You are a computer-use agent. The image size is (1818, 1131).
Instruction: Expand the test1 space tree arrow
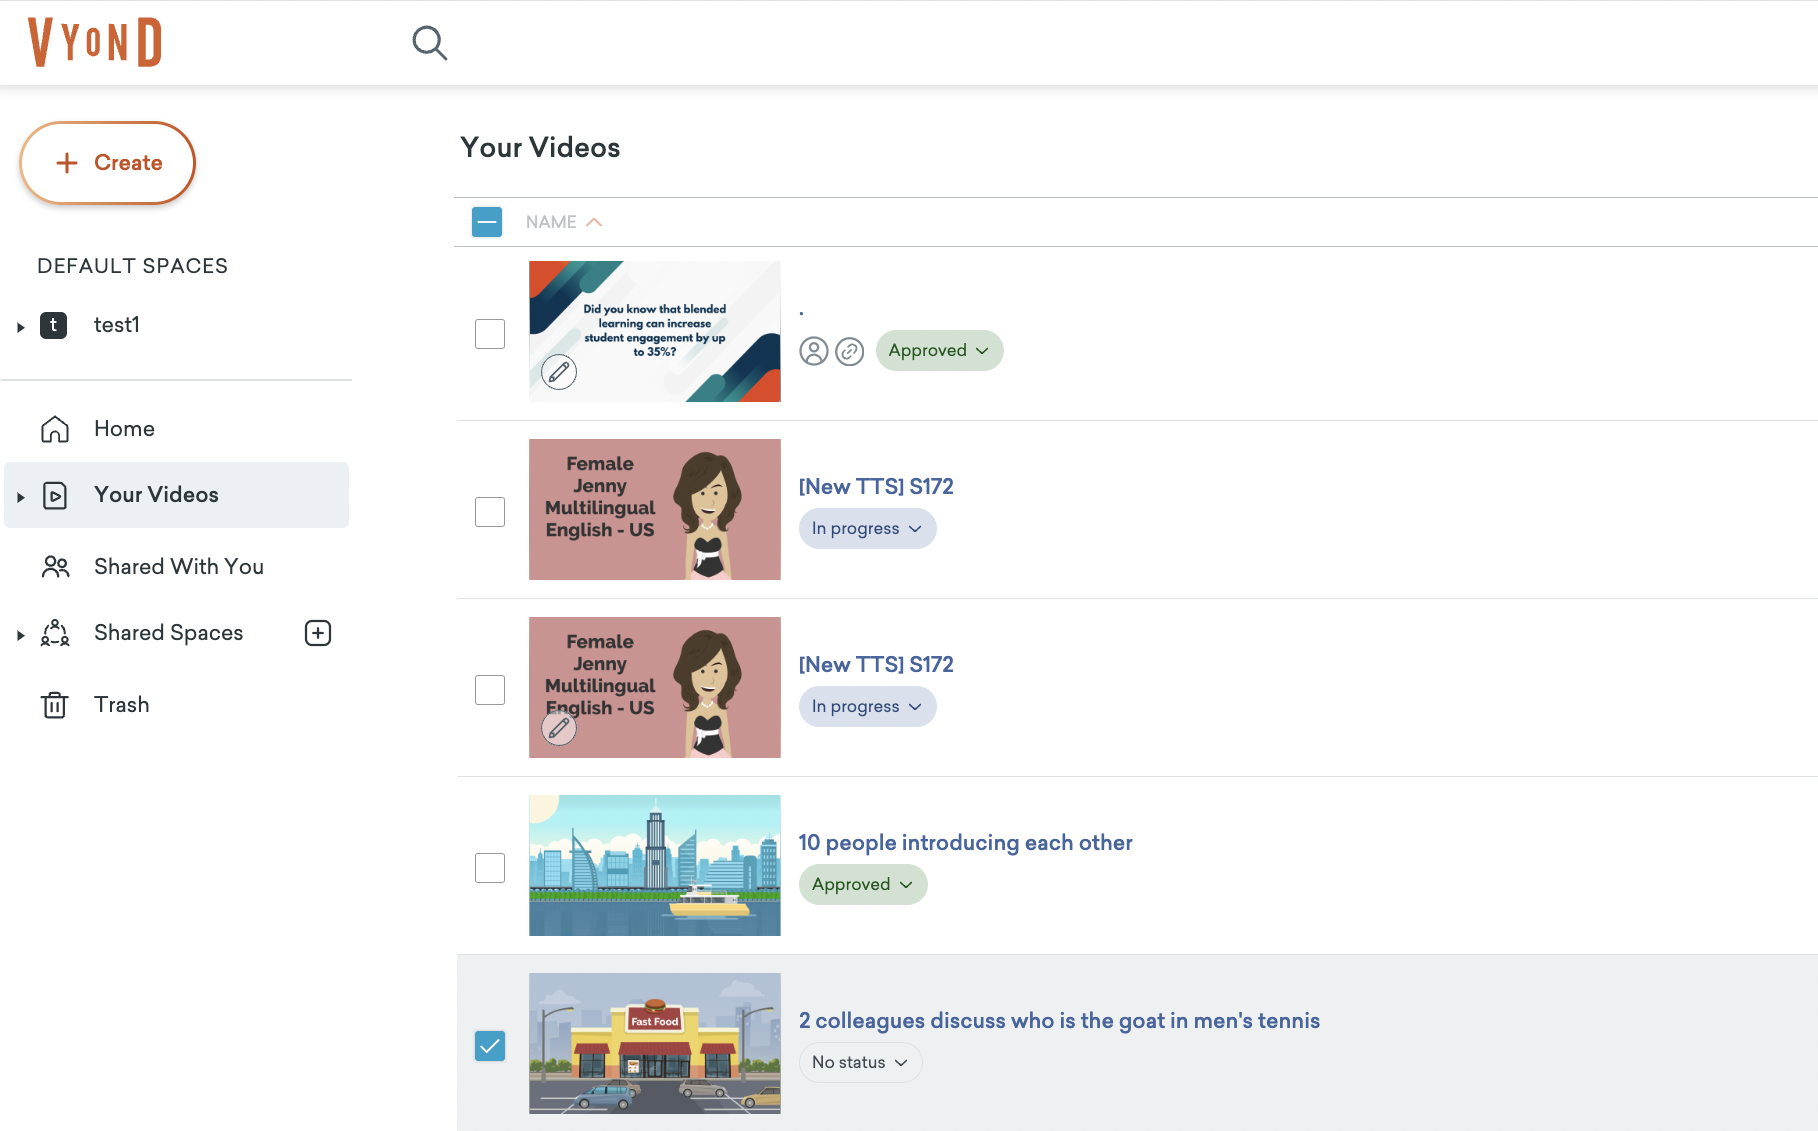(20, 327)
